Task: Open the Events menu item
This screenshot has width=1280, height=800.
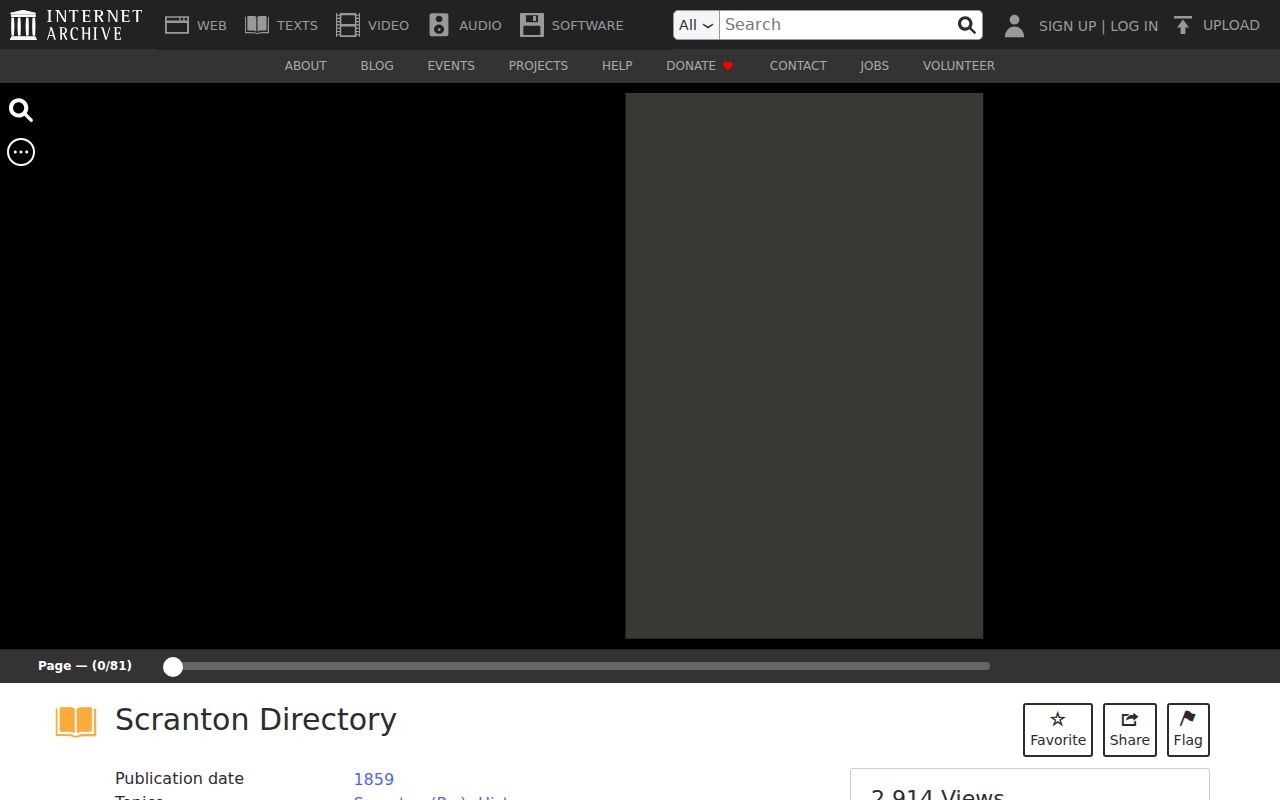Action: 451,66
